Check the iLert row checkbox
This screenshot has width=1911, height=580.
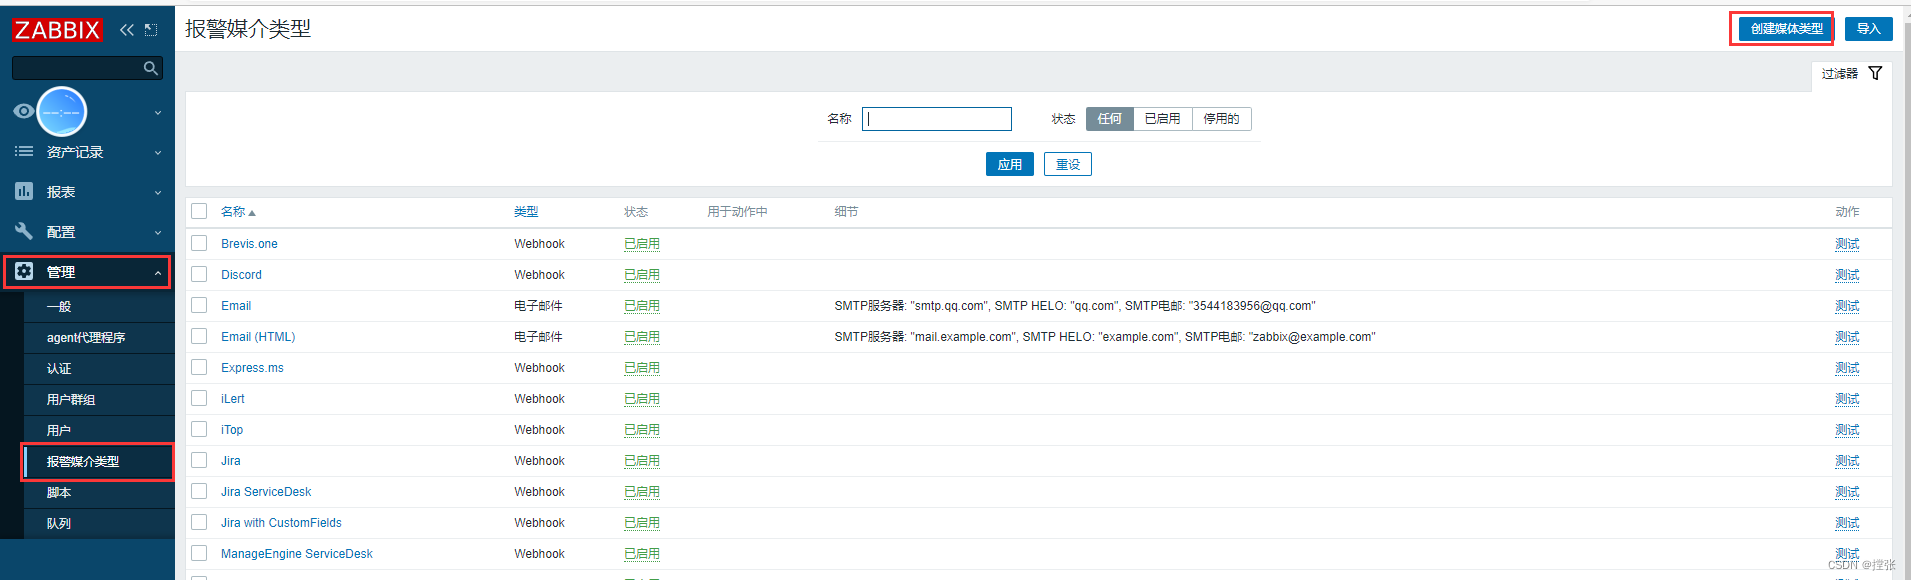[x=199, y=398]
